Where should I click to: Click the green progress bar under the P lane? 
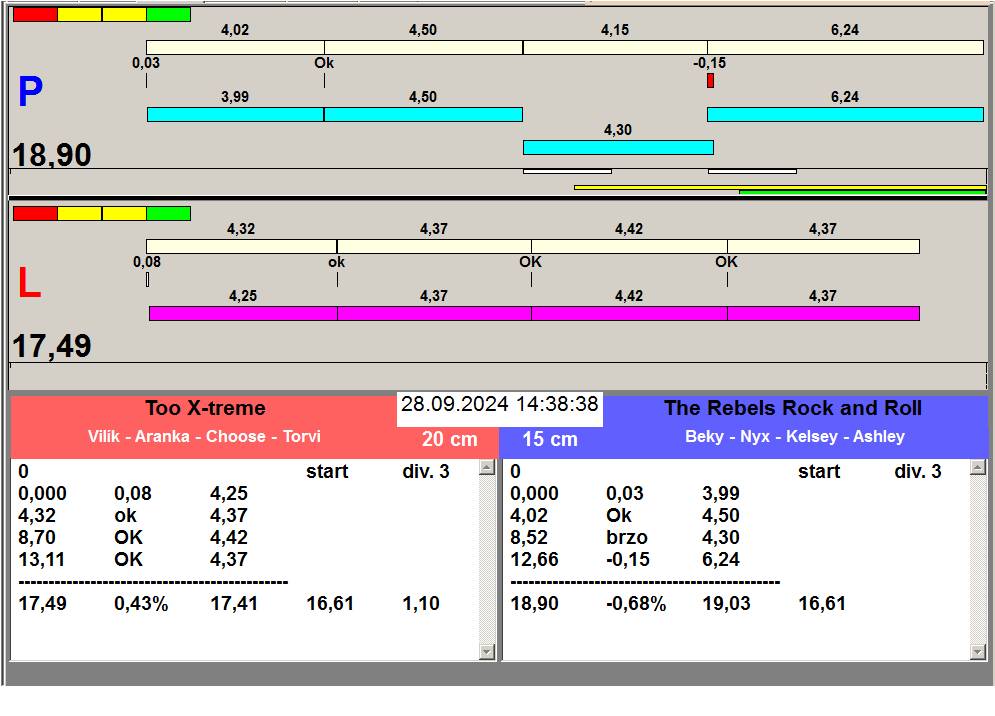pos(862,192)
